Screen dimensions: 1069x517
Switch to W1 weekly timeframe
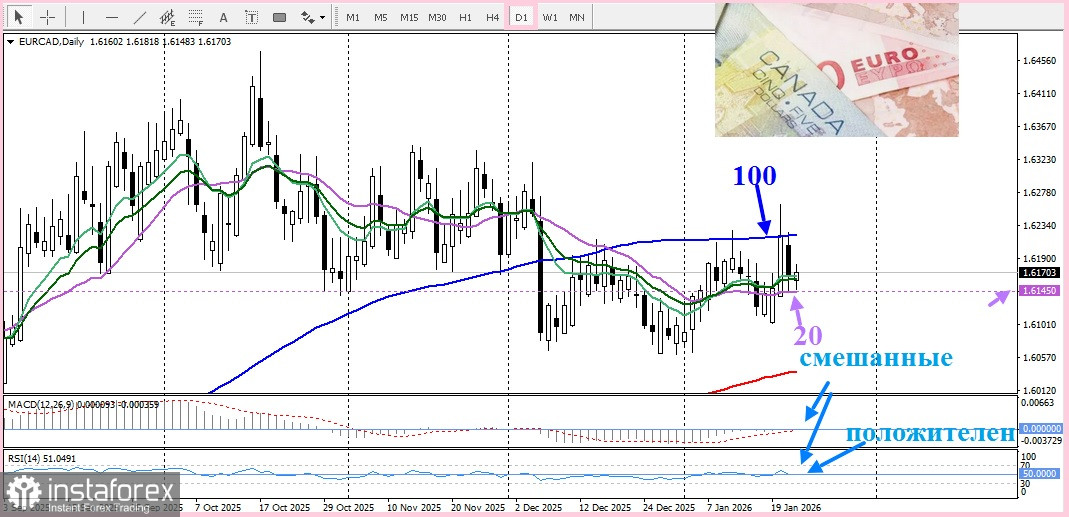pos(549,17)
